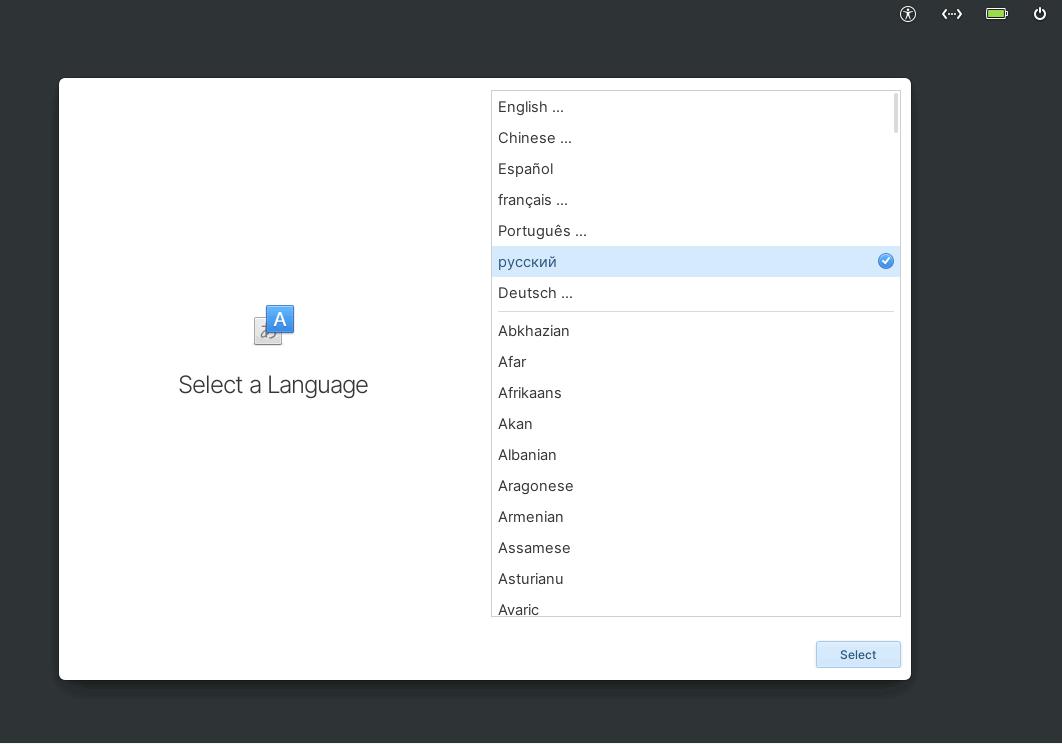The image size is (1062, 744).
Task: Open the accessibility menu icon
Action: point(908,14)
